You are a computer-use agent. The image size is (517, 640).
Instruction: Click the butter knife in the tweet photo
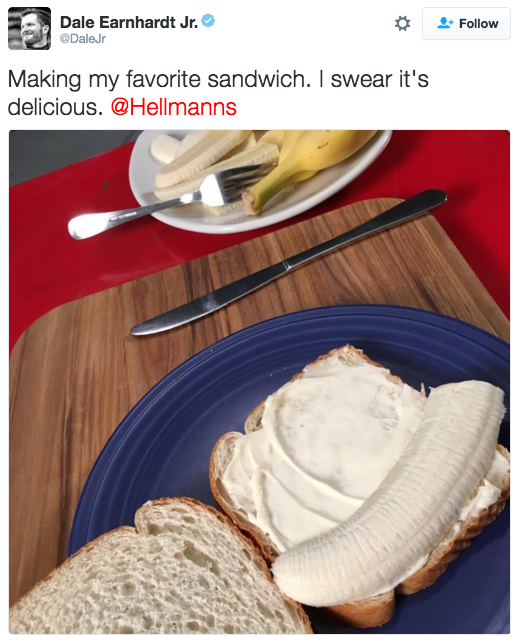[288, 263]
